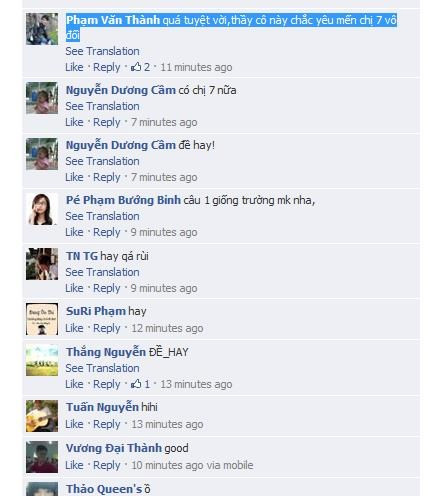
Task: Visit Thảo Queen's profile name link
Action: (x=104, y=489)
